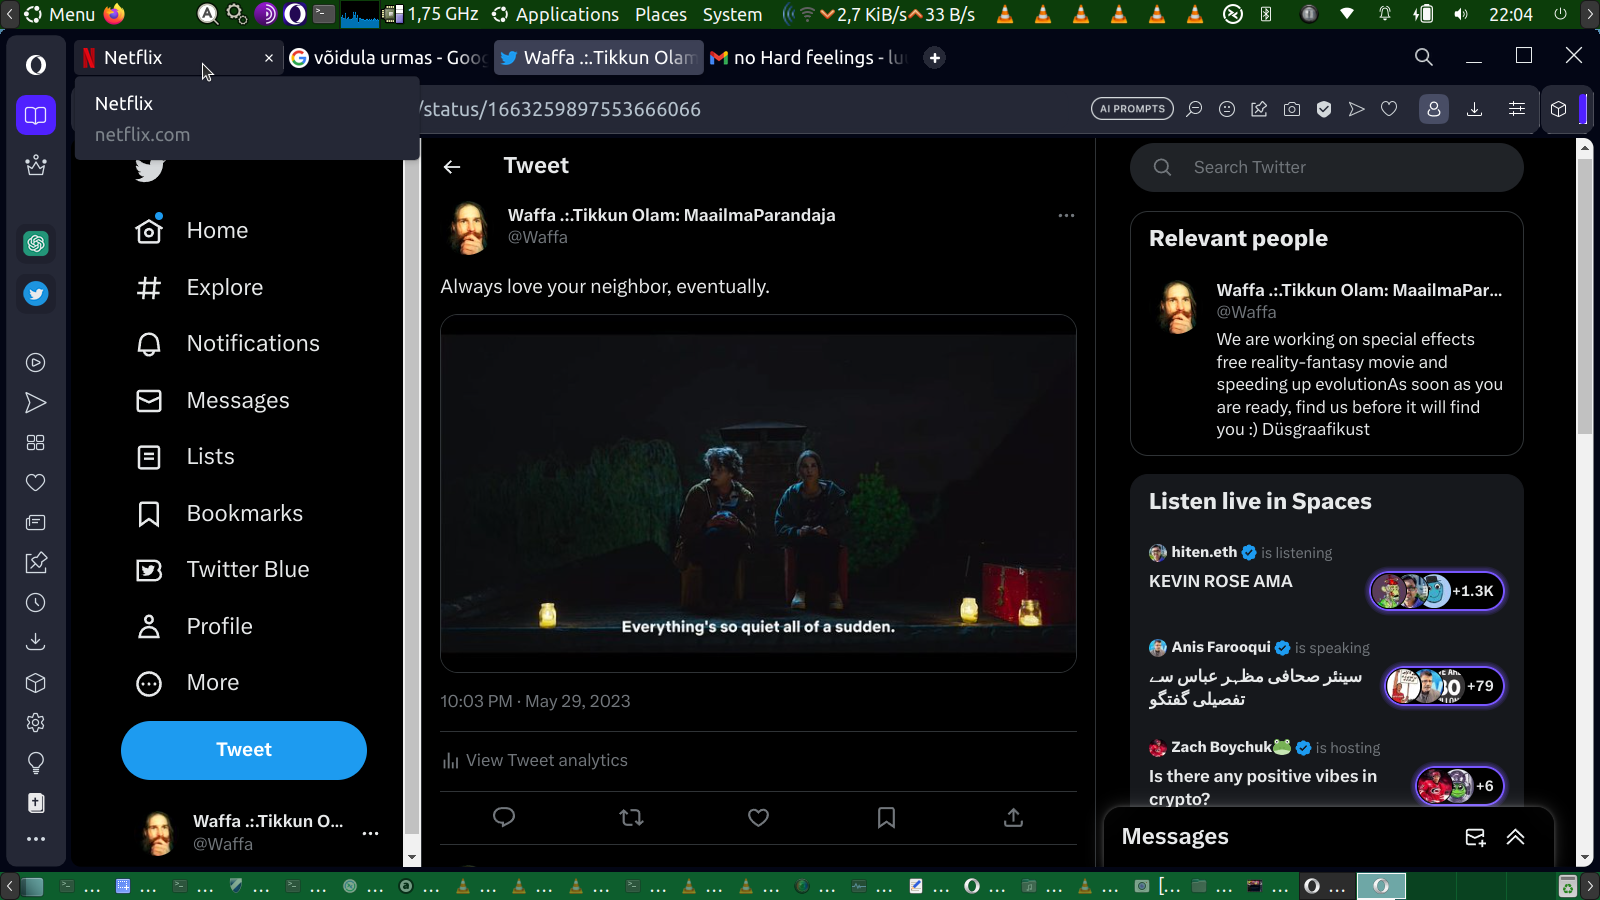Click the blue Tweet button
This screenshot has width=1600, height=900.
click(x=244, y=750)
